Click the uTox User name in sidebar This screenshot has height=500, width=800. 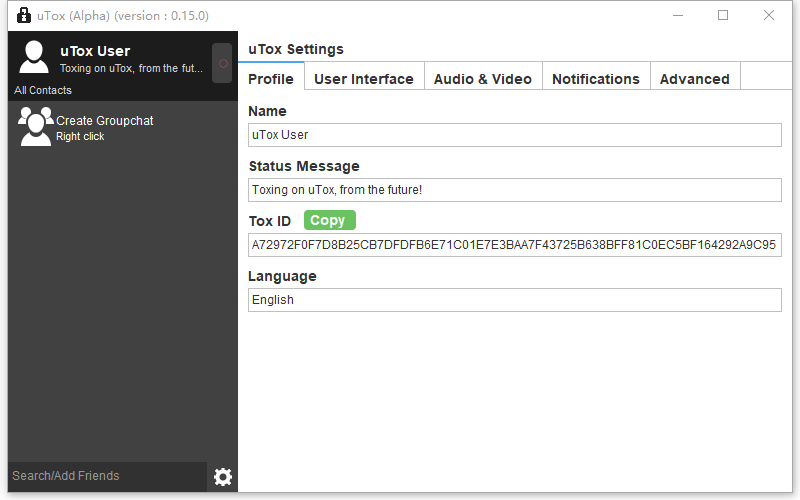(95, 51)
